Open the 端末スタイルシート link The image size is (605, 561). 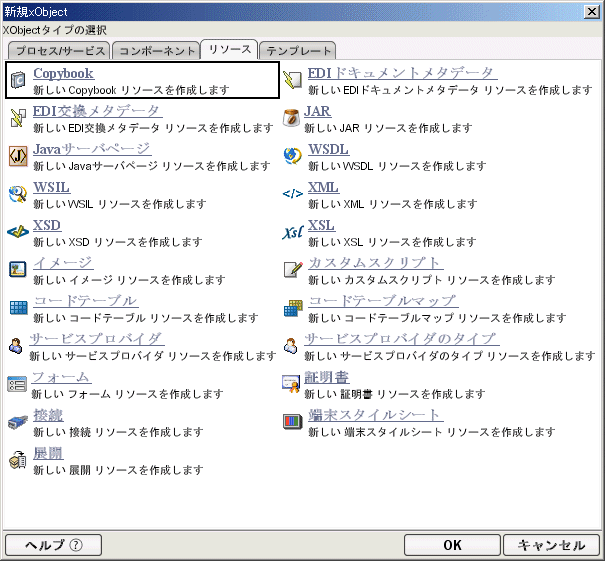(x=376, y=415)
